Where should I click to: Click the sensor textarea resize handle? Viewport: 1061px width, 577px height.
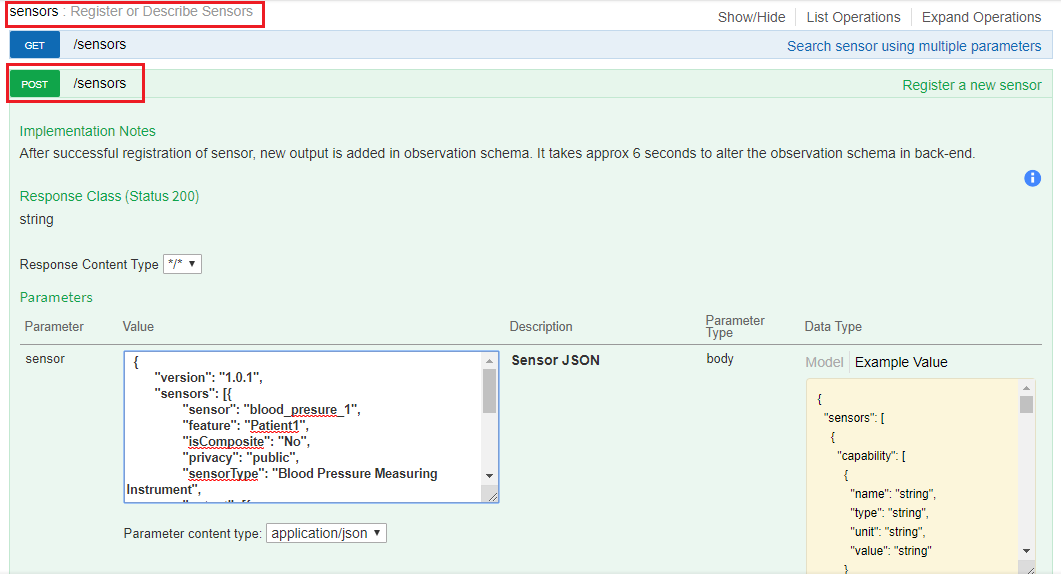point(492,497)
